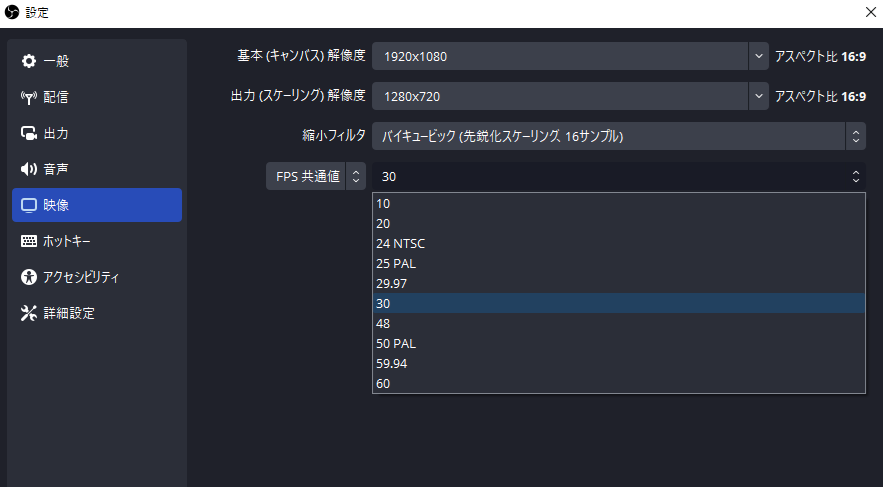Choose 48 from the FPS list

(x=618, y=324)
